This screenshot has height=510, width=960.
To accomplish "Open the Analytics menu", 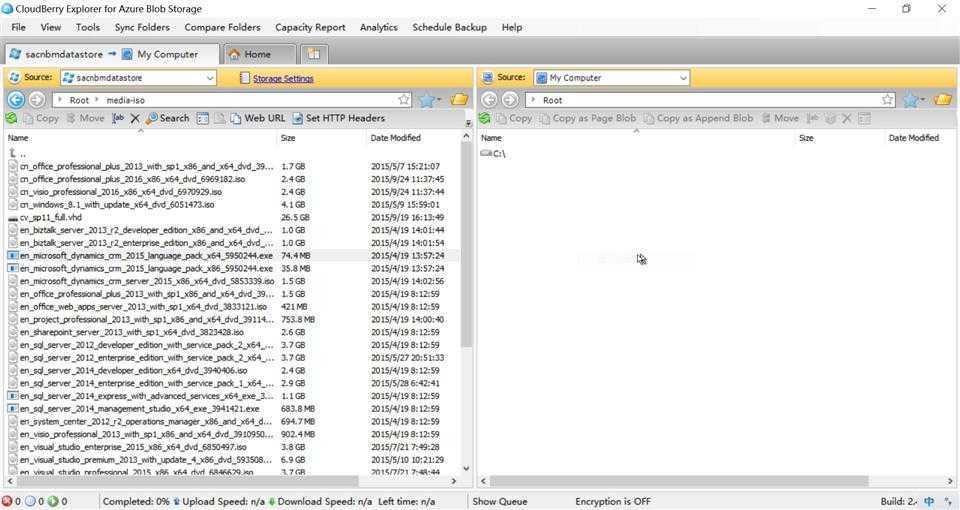I will pyautogui.click(x=378, y=27).
